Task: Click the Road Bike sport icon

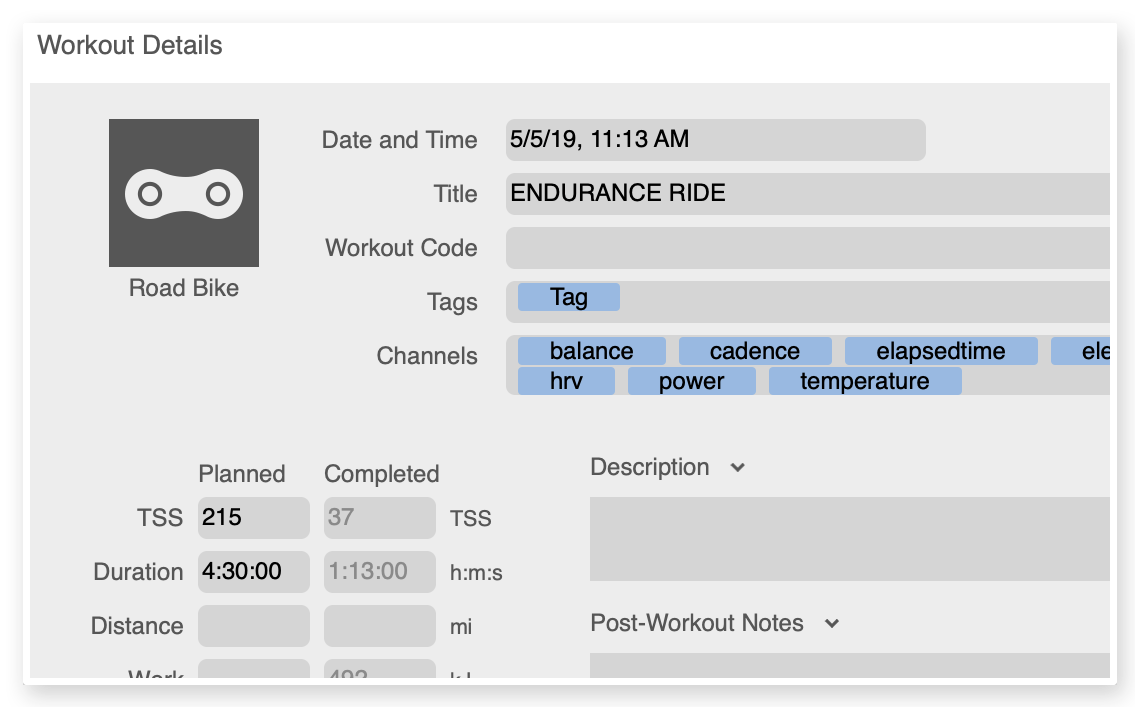Action: (x=184, y=193)
